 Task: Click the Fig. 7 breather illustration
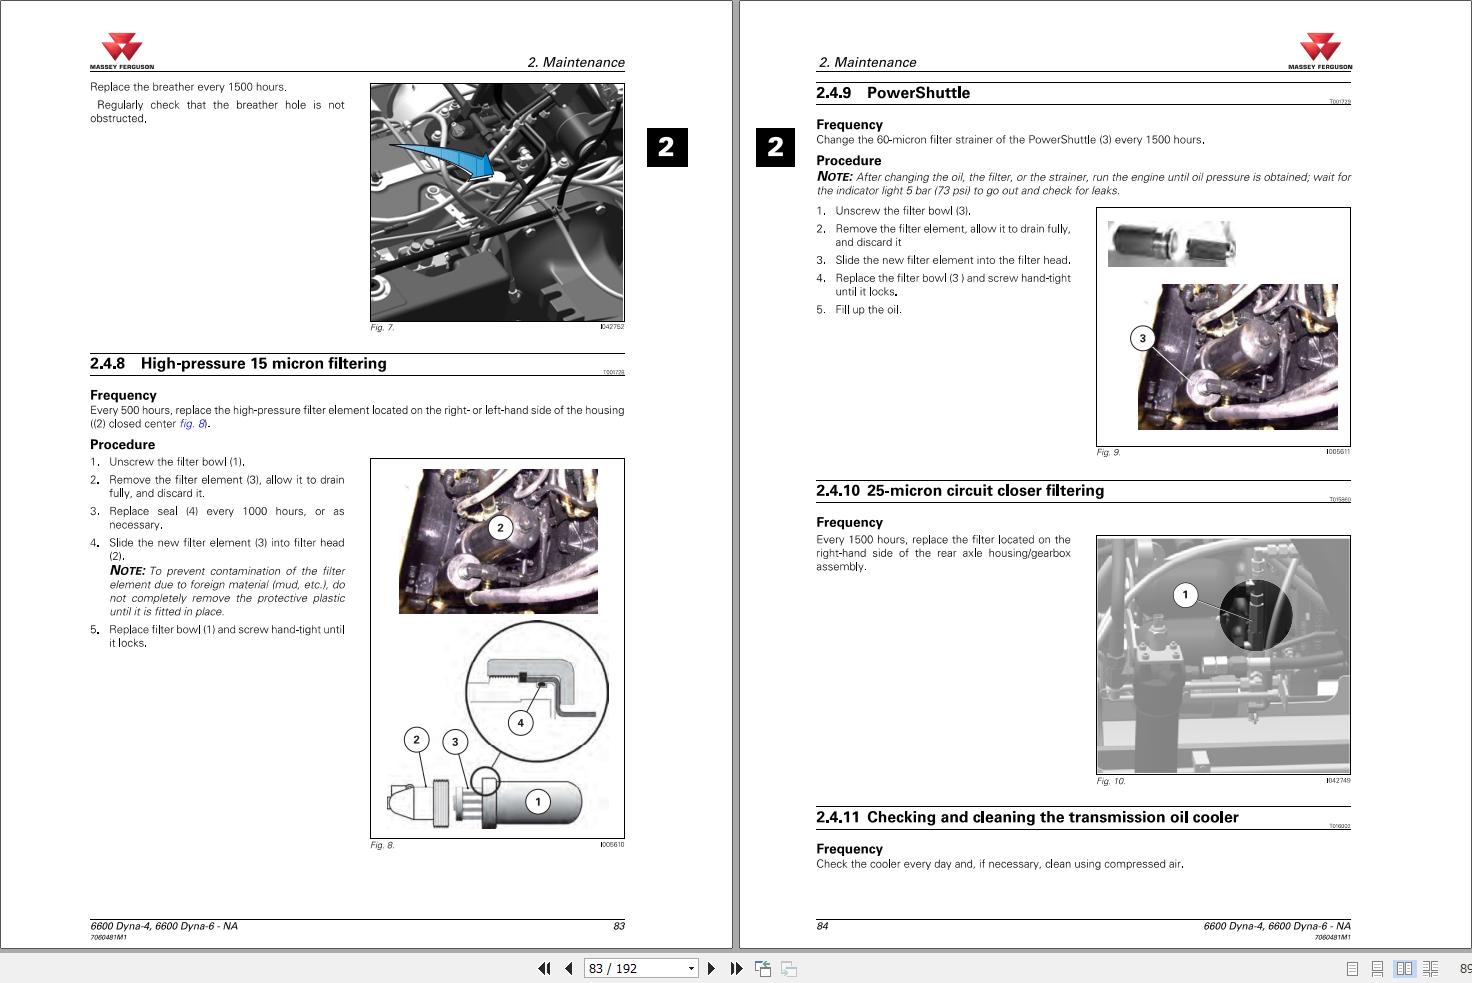click(x=497, y=202)
